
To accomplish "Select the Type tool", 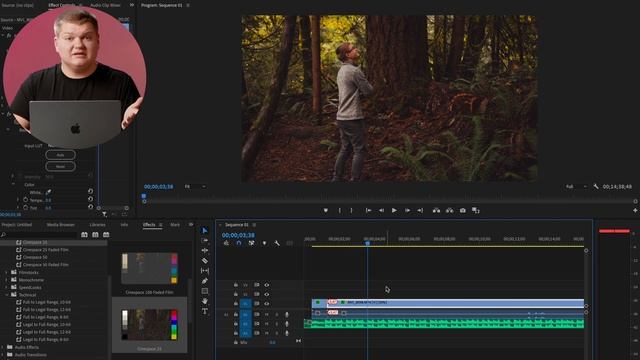I will tap(205, 311).
